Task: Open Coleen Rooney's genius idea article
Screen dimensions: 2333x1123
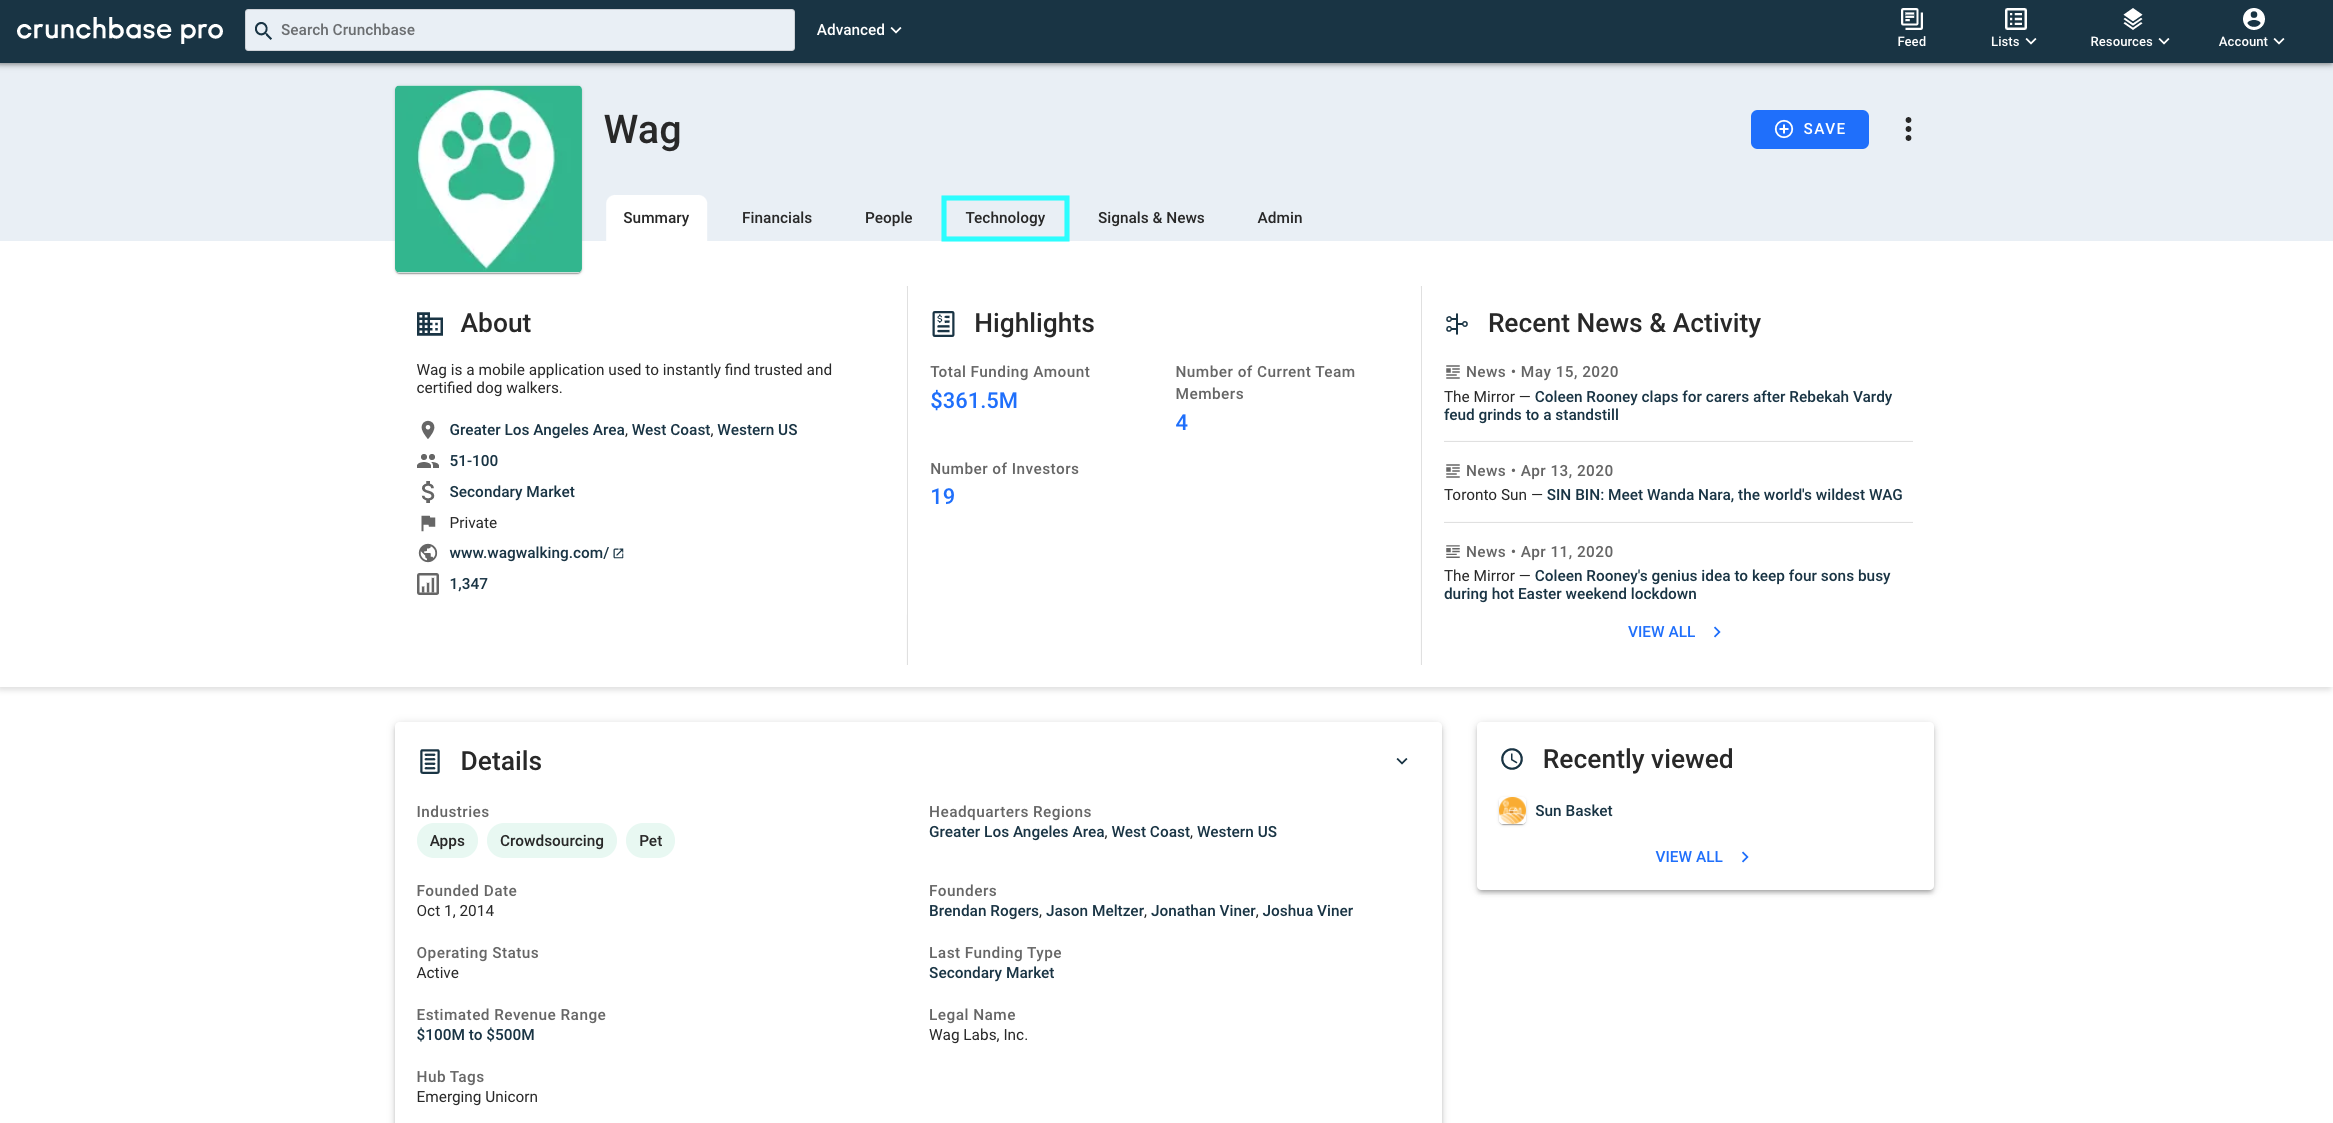Action: (x=1667, y=585)
